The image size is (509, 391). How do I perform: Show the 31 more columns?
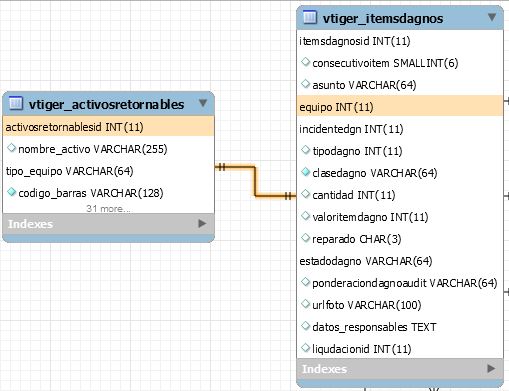(x=108, y=209)
